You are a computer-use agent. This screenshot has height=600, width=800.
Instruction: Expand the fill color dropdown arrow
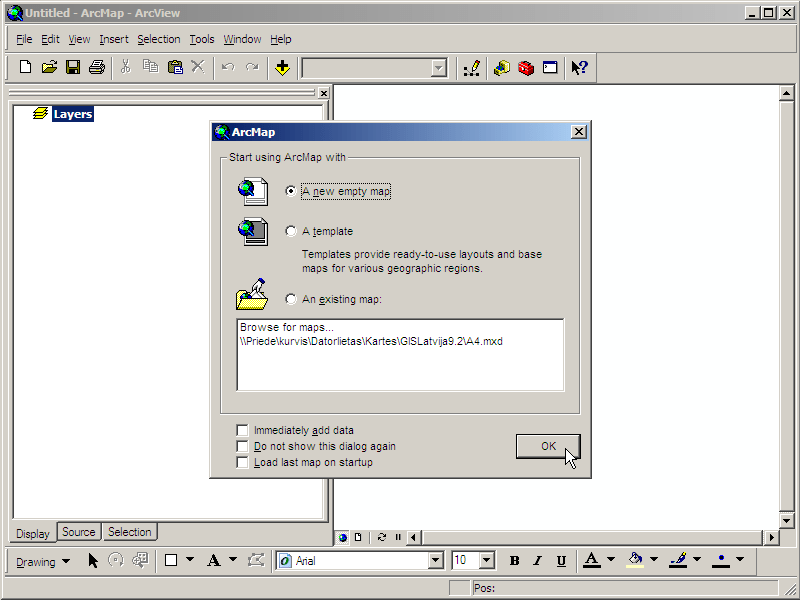[x=654, y=560]
